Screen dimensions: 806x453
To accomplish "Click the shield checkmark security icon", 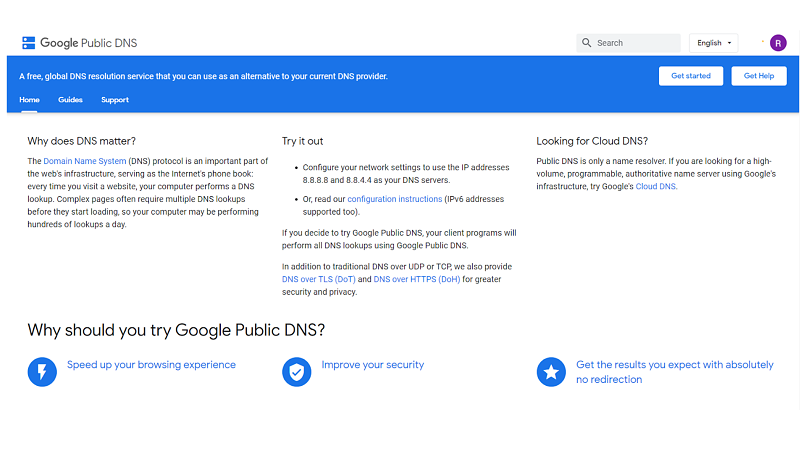I will (x=297, y=372).
